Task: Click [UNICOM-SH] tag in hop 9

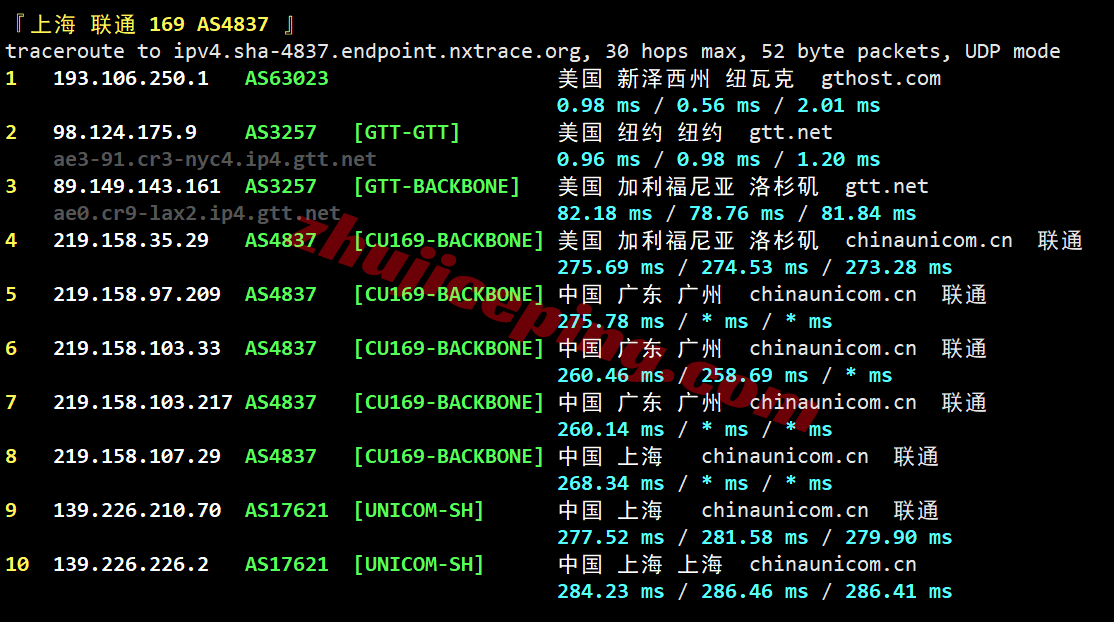Action: click(x=418, y=510)
